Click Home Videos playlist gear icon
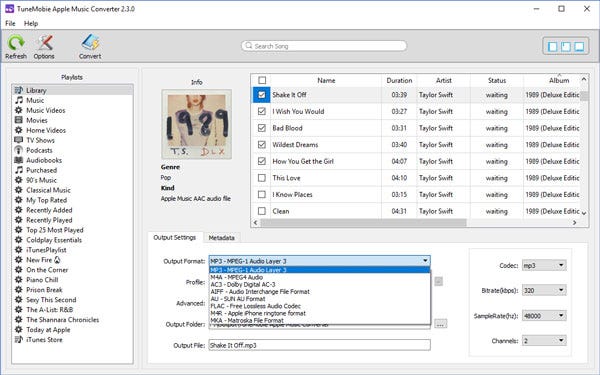 pos(18,130)
